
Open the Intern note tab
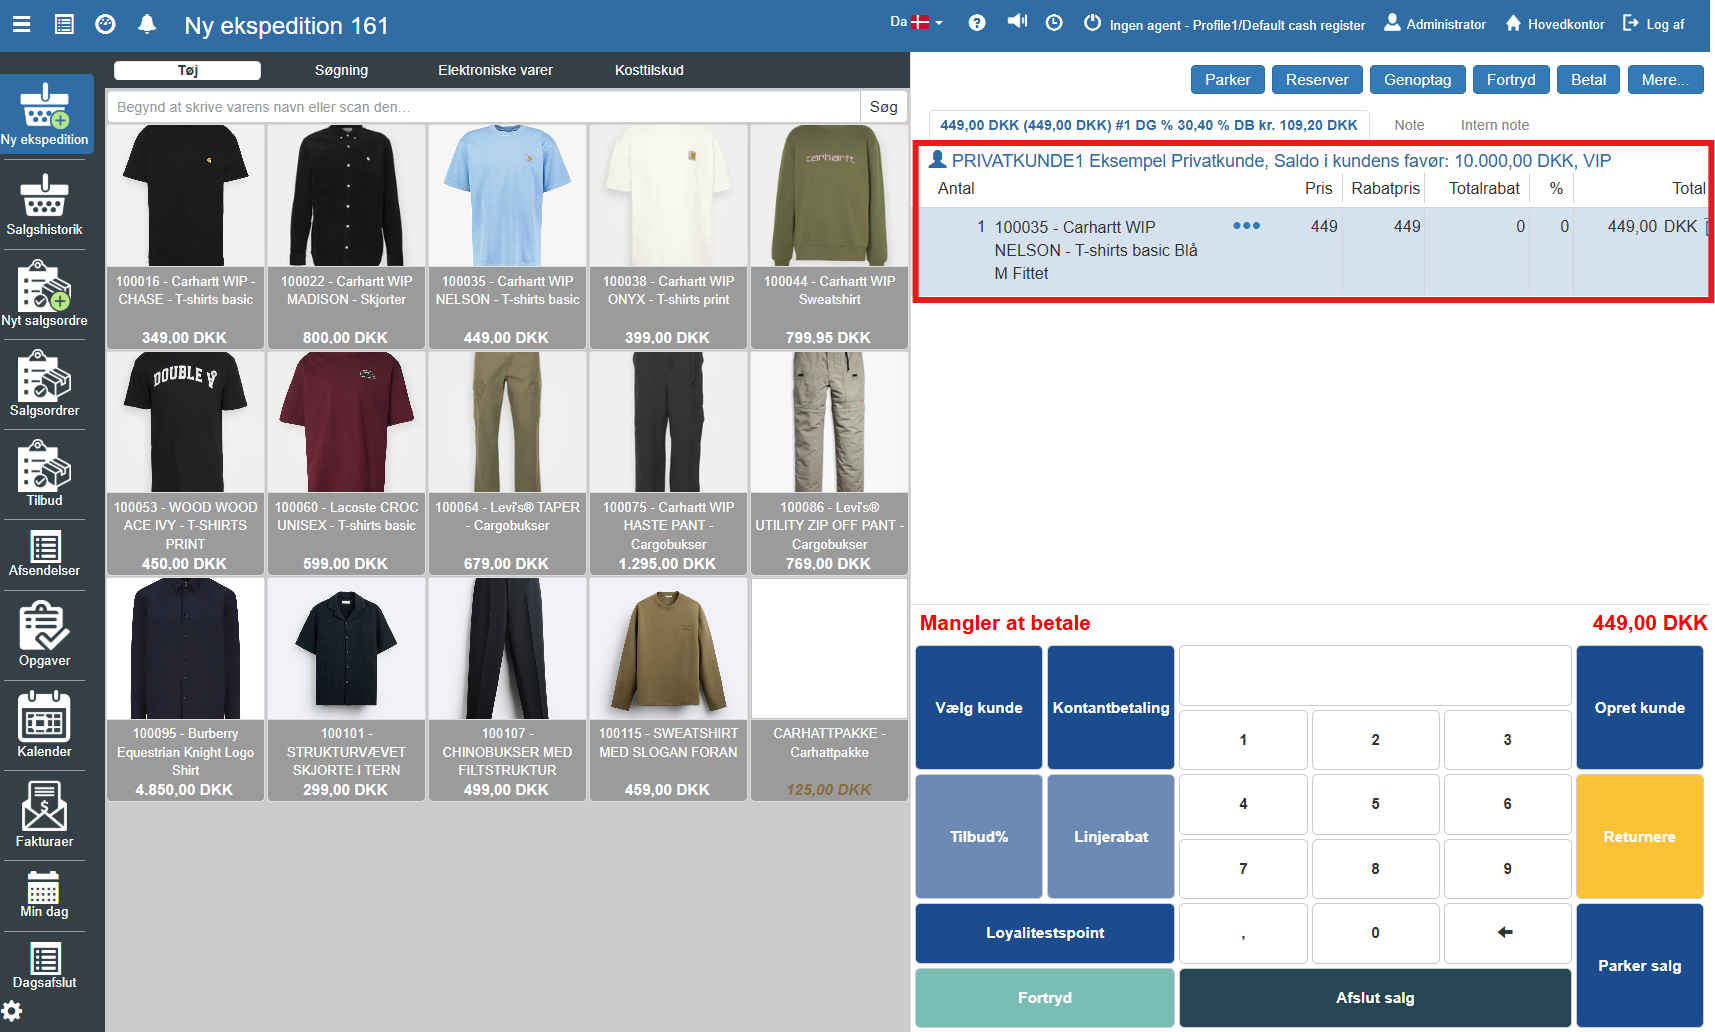pos(1494,125)
